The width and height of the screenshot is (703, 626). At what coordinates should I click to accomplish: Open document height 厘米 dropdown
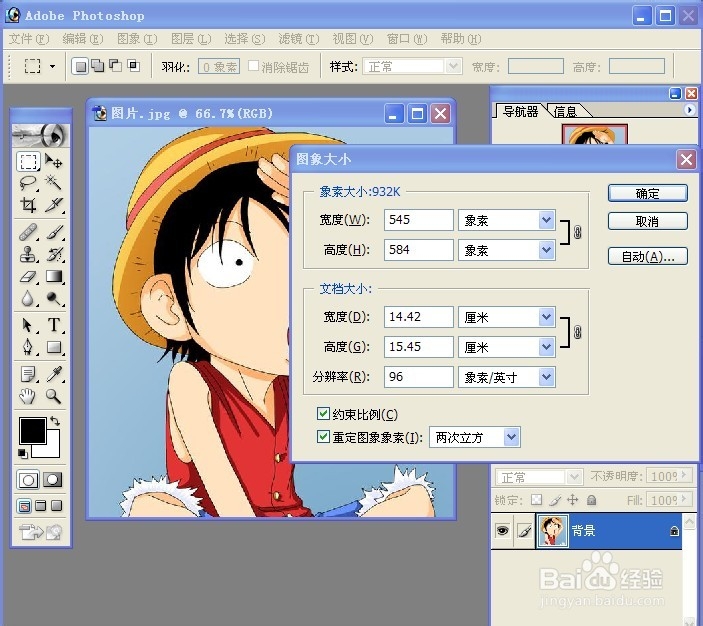click(546, 347)
